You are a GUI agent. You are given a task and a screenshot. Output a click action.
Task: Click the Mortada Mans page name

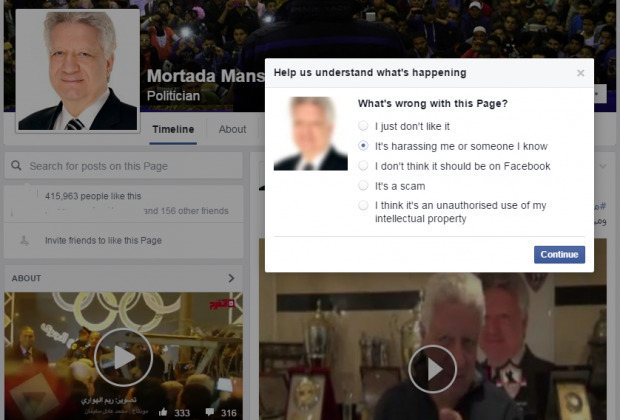coord(206,76)
